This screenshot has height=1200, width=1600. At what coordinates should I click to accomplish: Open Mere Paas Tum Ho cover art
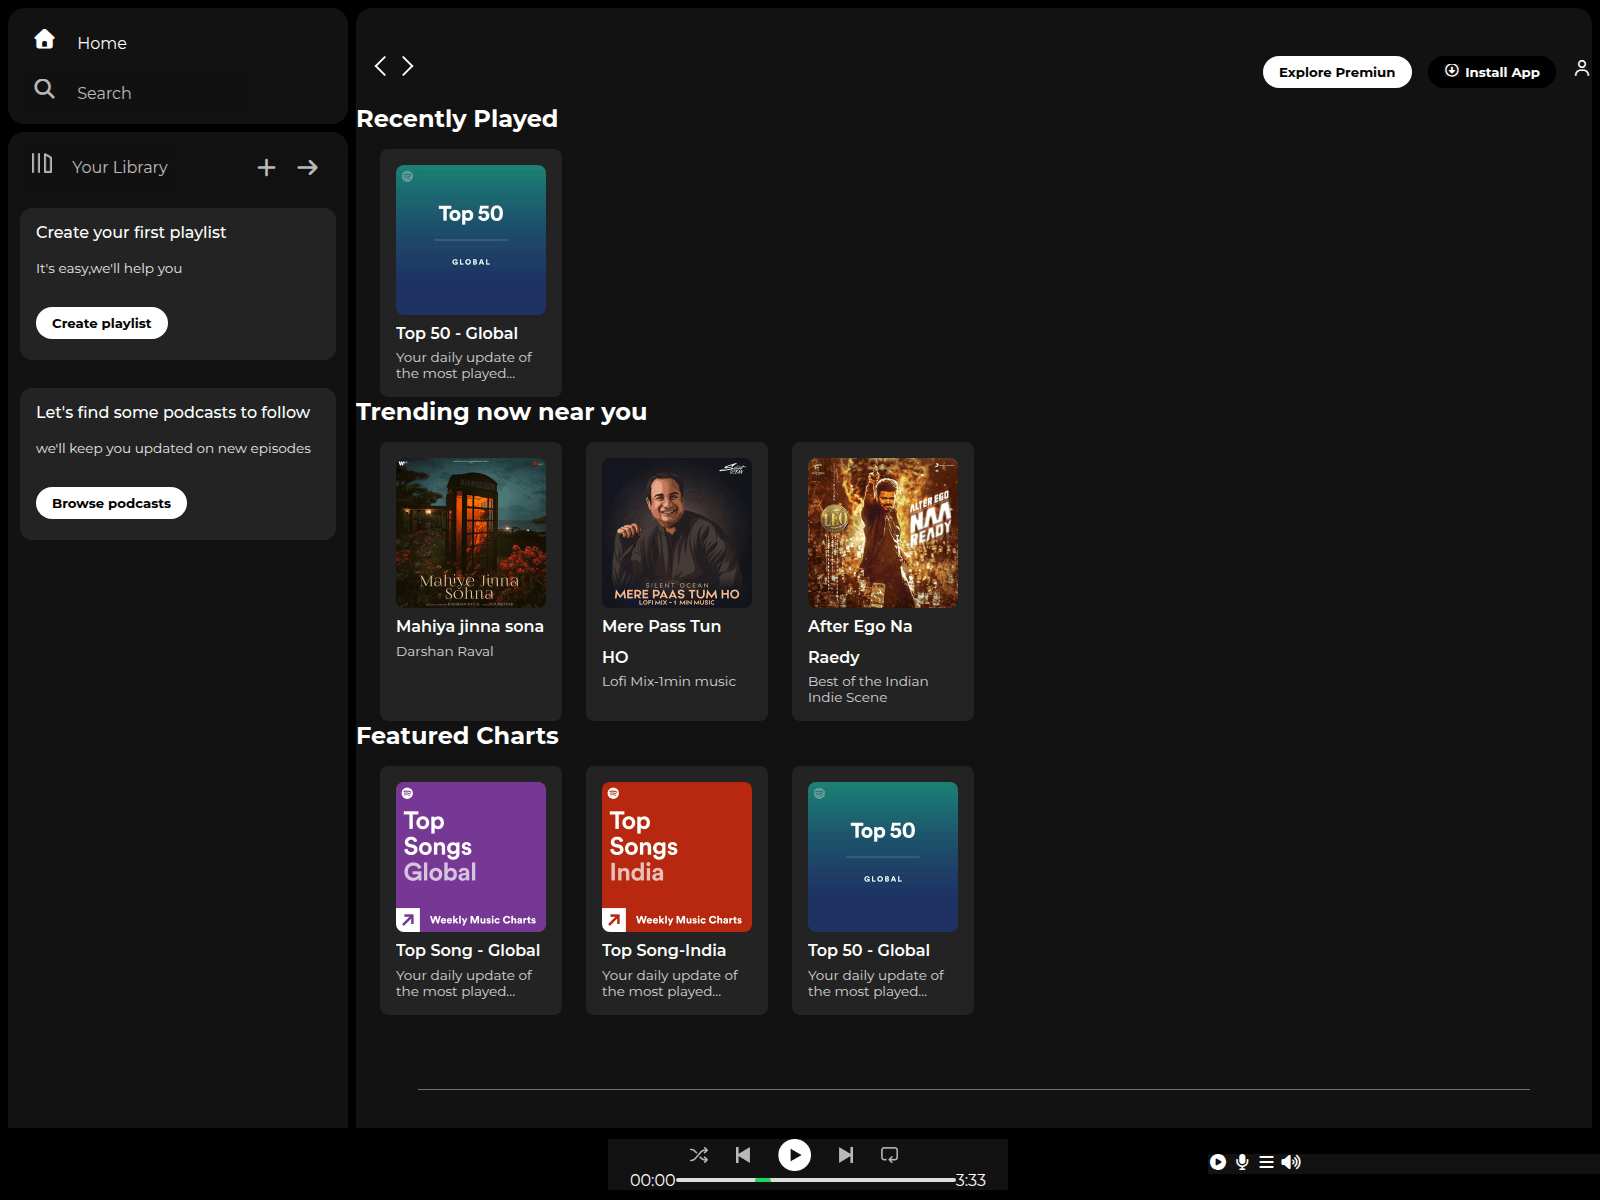point(677,533)
